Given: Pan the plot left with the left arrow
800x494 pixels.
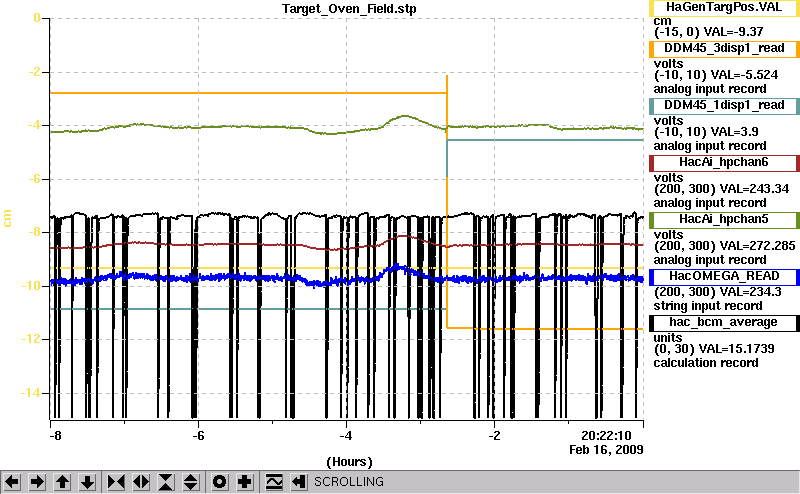Looking at the screenshot, I should pyautogui.click(x=12, y=482).
